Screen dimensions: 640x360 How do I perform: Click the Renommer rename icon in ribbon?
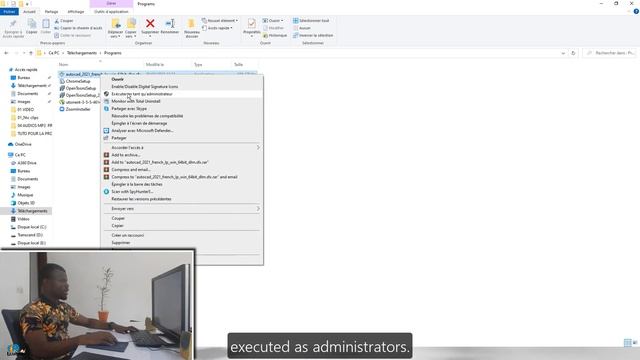(x=170, y=24)
